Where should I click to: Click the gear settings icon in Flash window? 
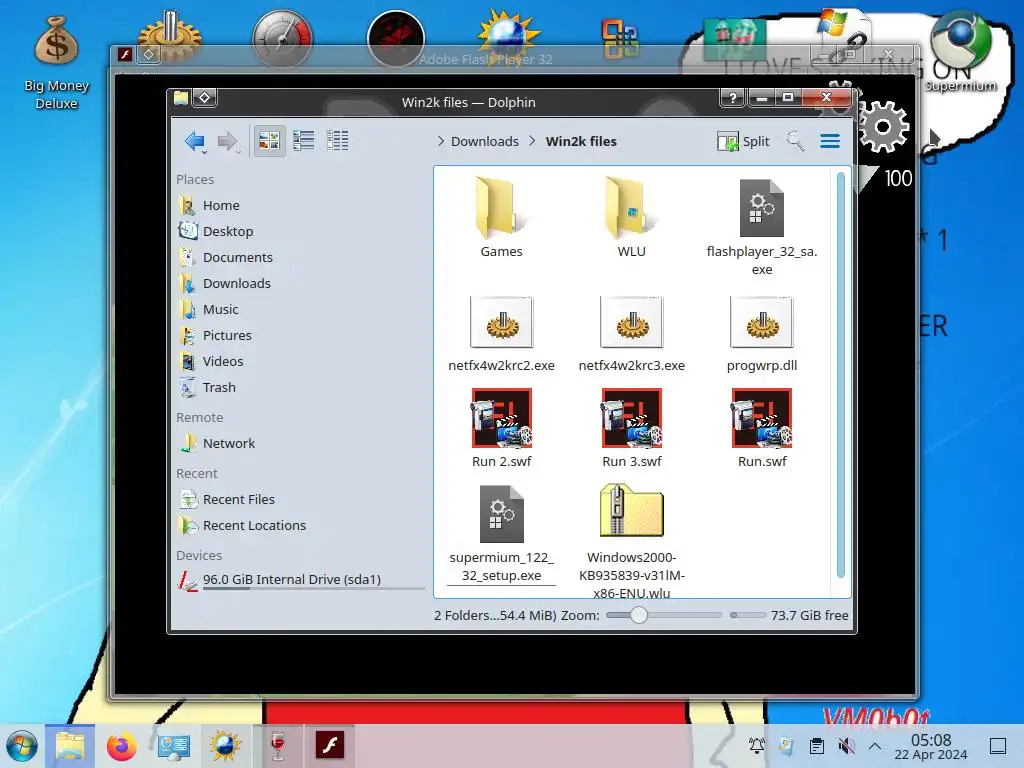click(883, 127)
